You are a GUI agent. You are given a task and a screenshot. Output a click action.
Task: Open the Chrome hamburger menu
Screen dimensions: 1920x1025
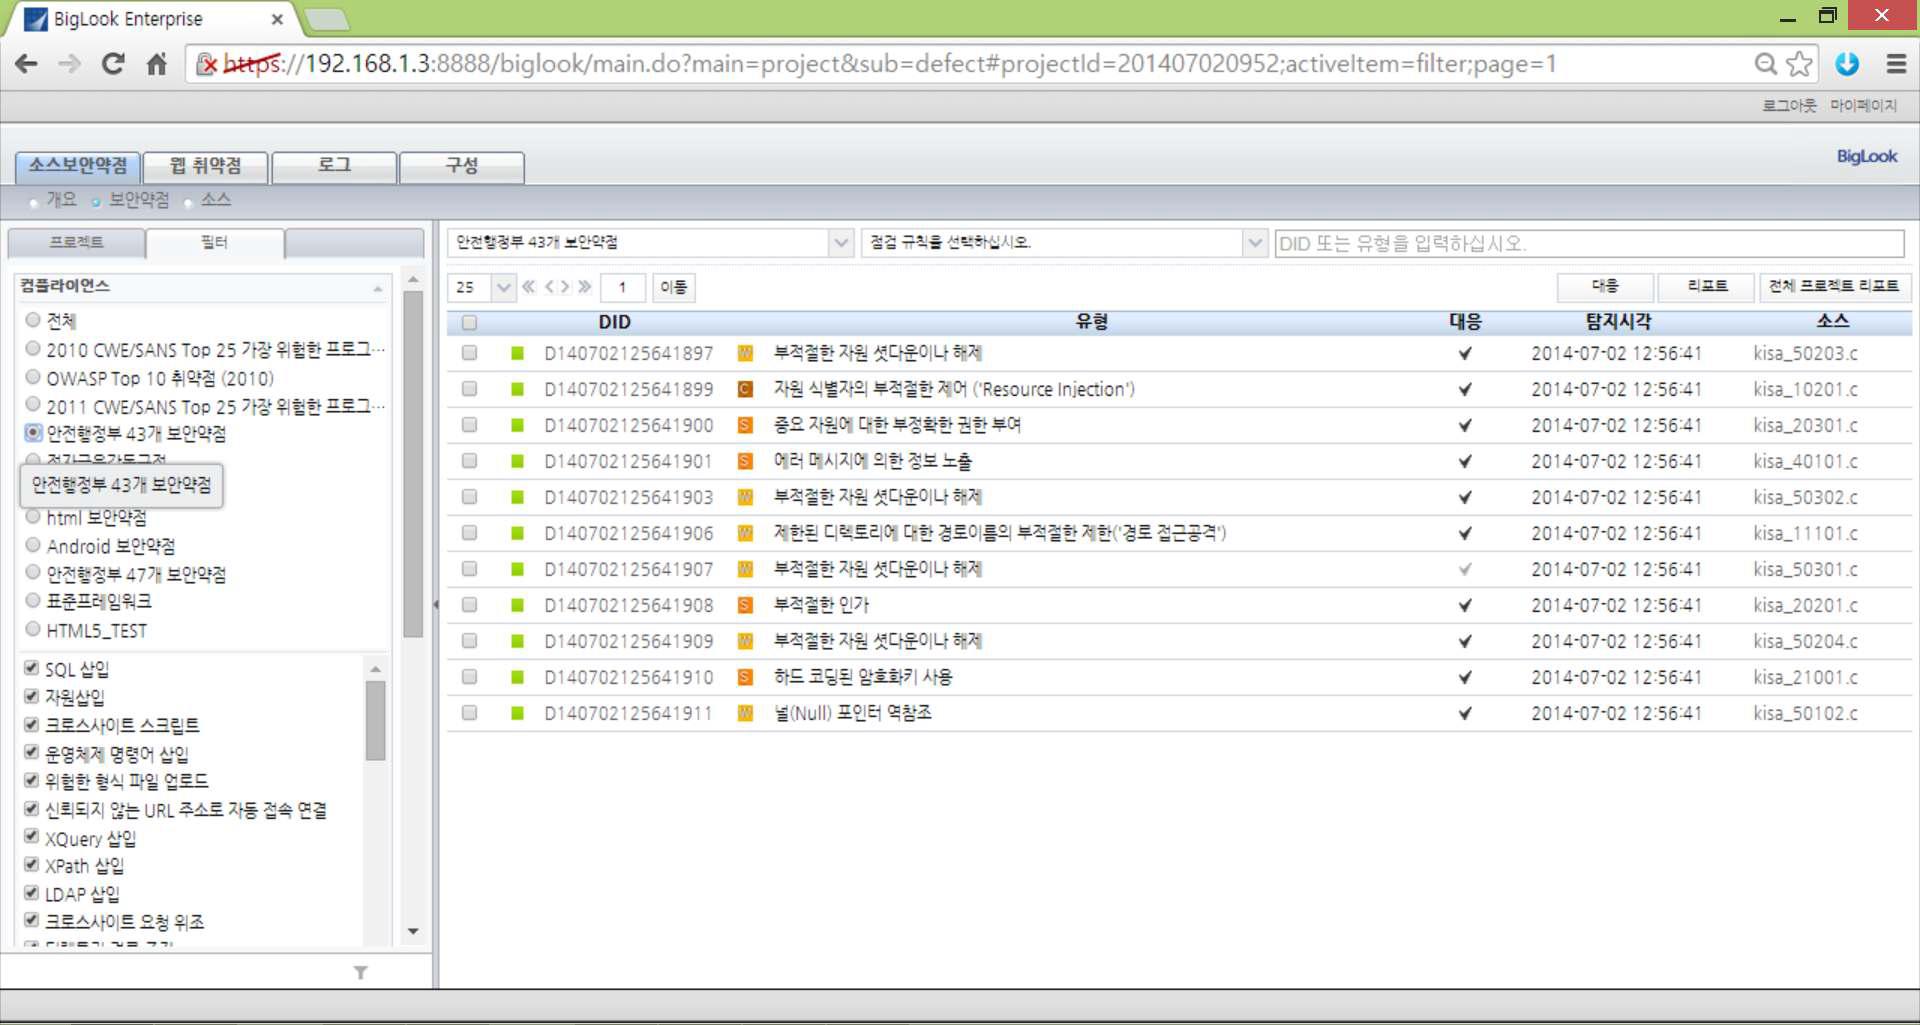point(1896,64)
